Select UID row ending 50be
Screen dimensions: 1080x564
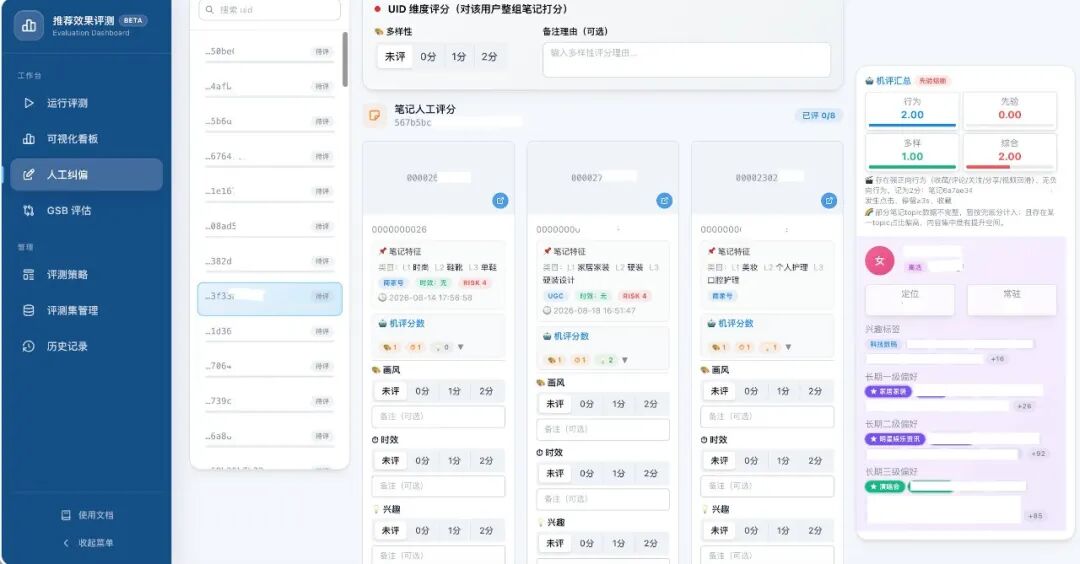point(269,52)
